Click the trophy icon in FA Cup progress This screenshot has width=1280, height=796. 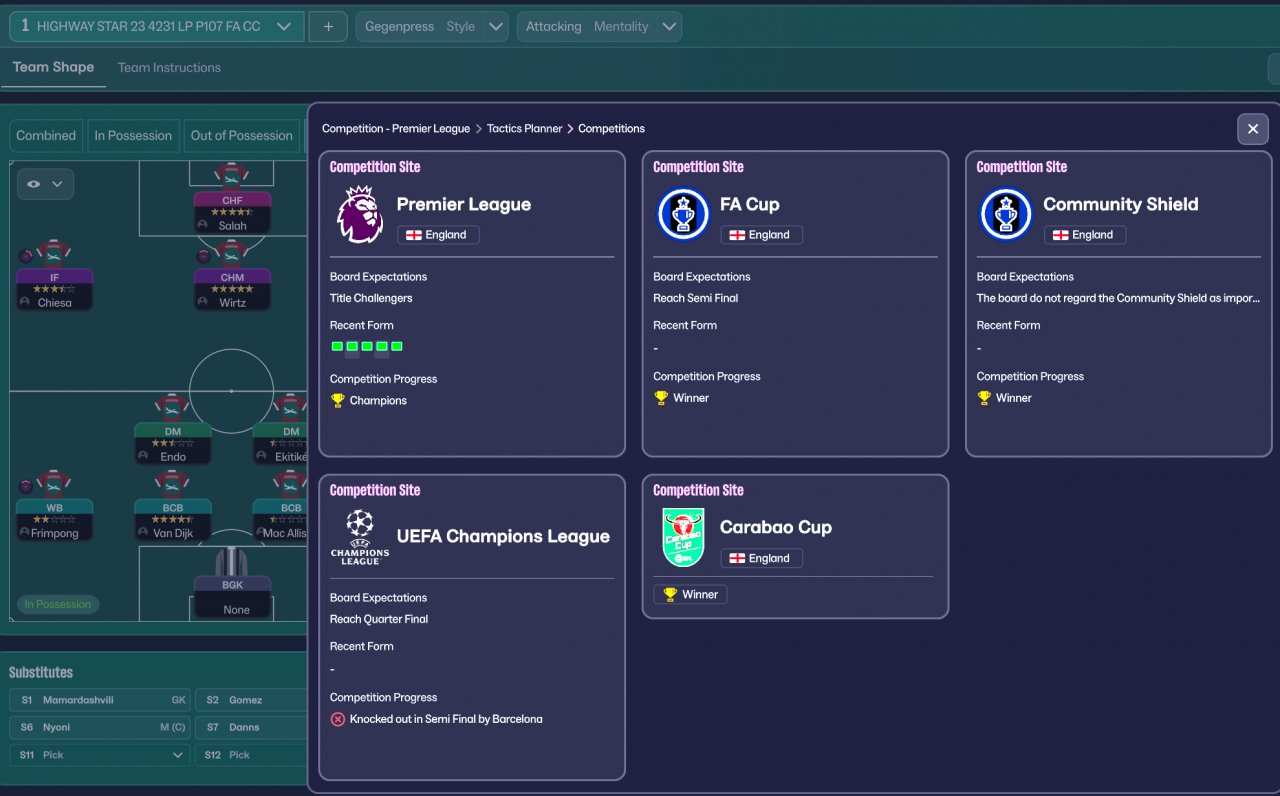tap(661, 398)
